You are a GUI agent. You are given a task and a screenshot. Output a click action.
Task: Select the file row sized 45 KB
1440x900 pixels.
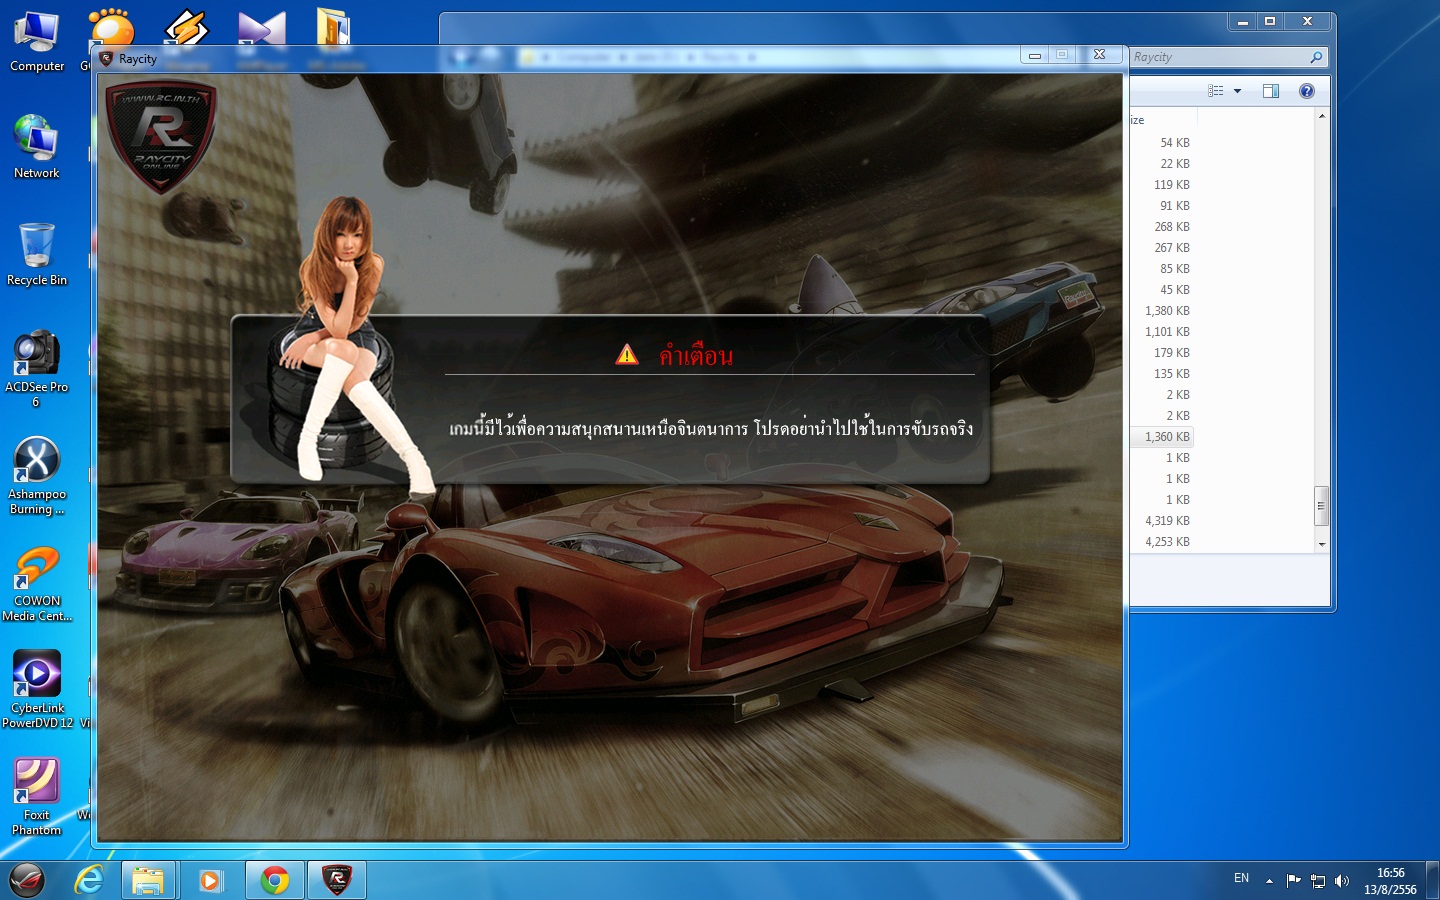1162,290
